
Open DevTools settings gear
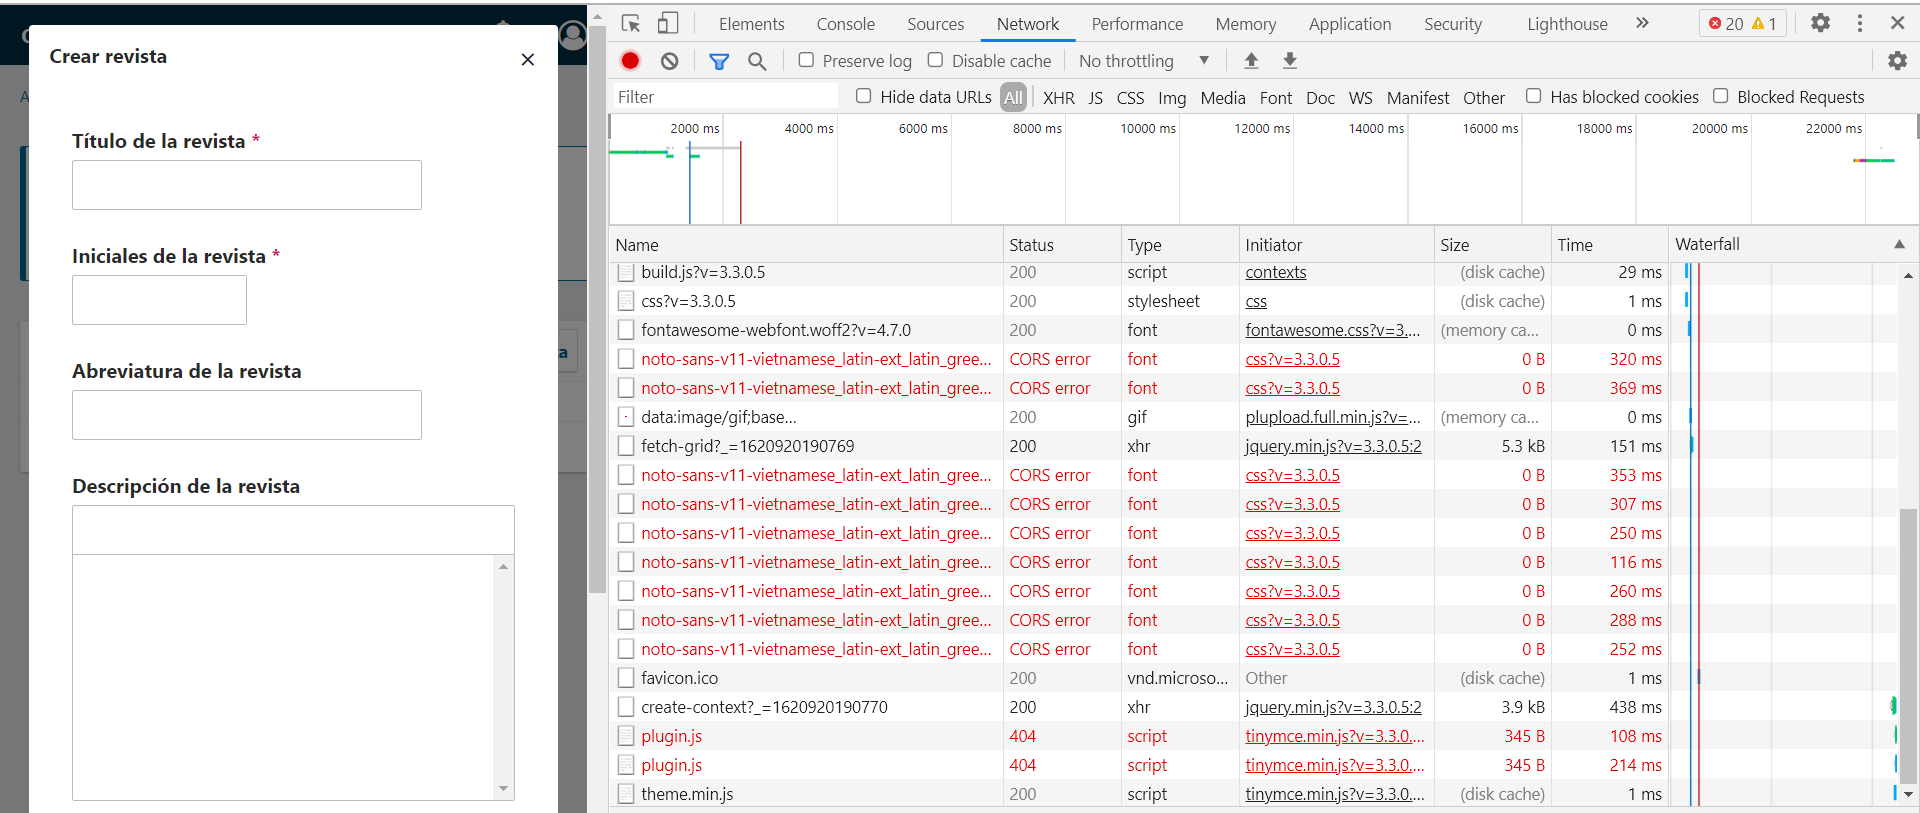1821,23
